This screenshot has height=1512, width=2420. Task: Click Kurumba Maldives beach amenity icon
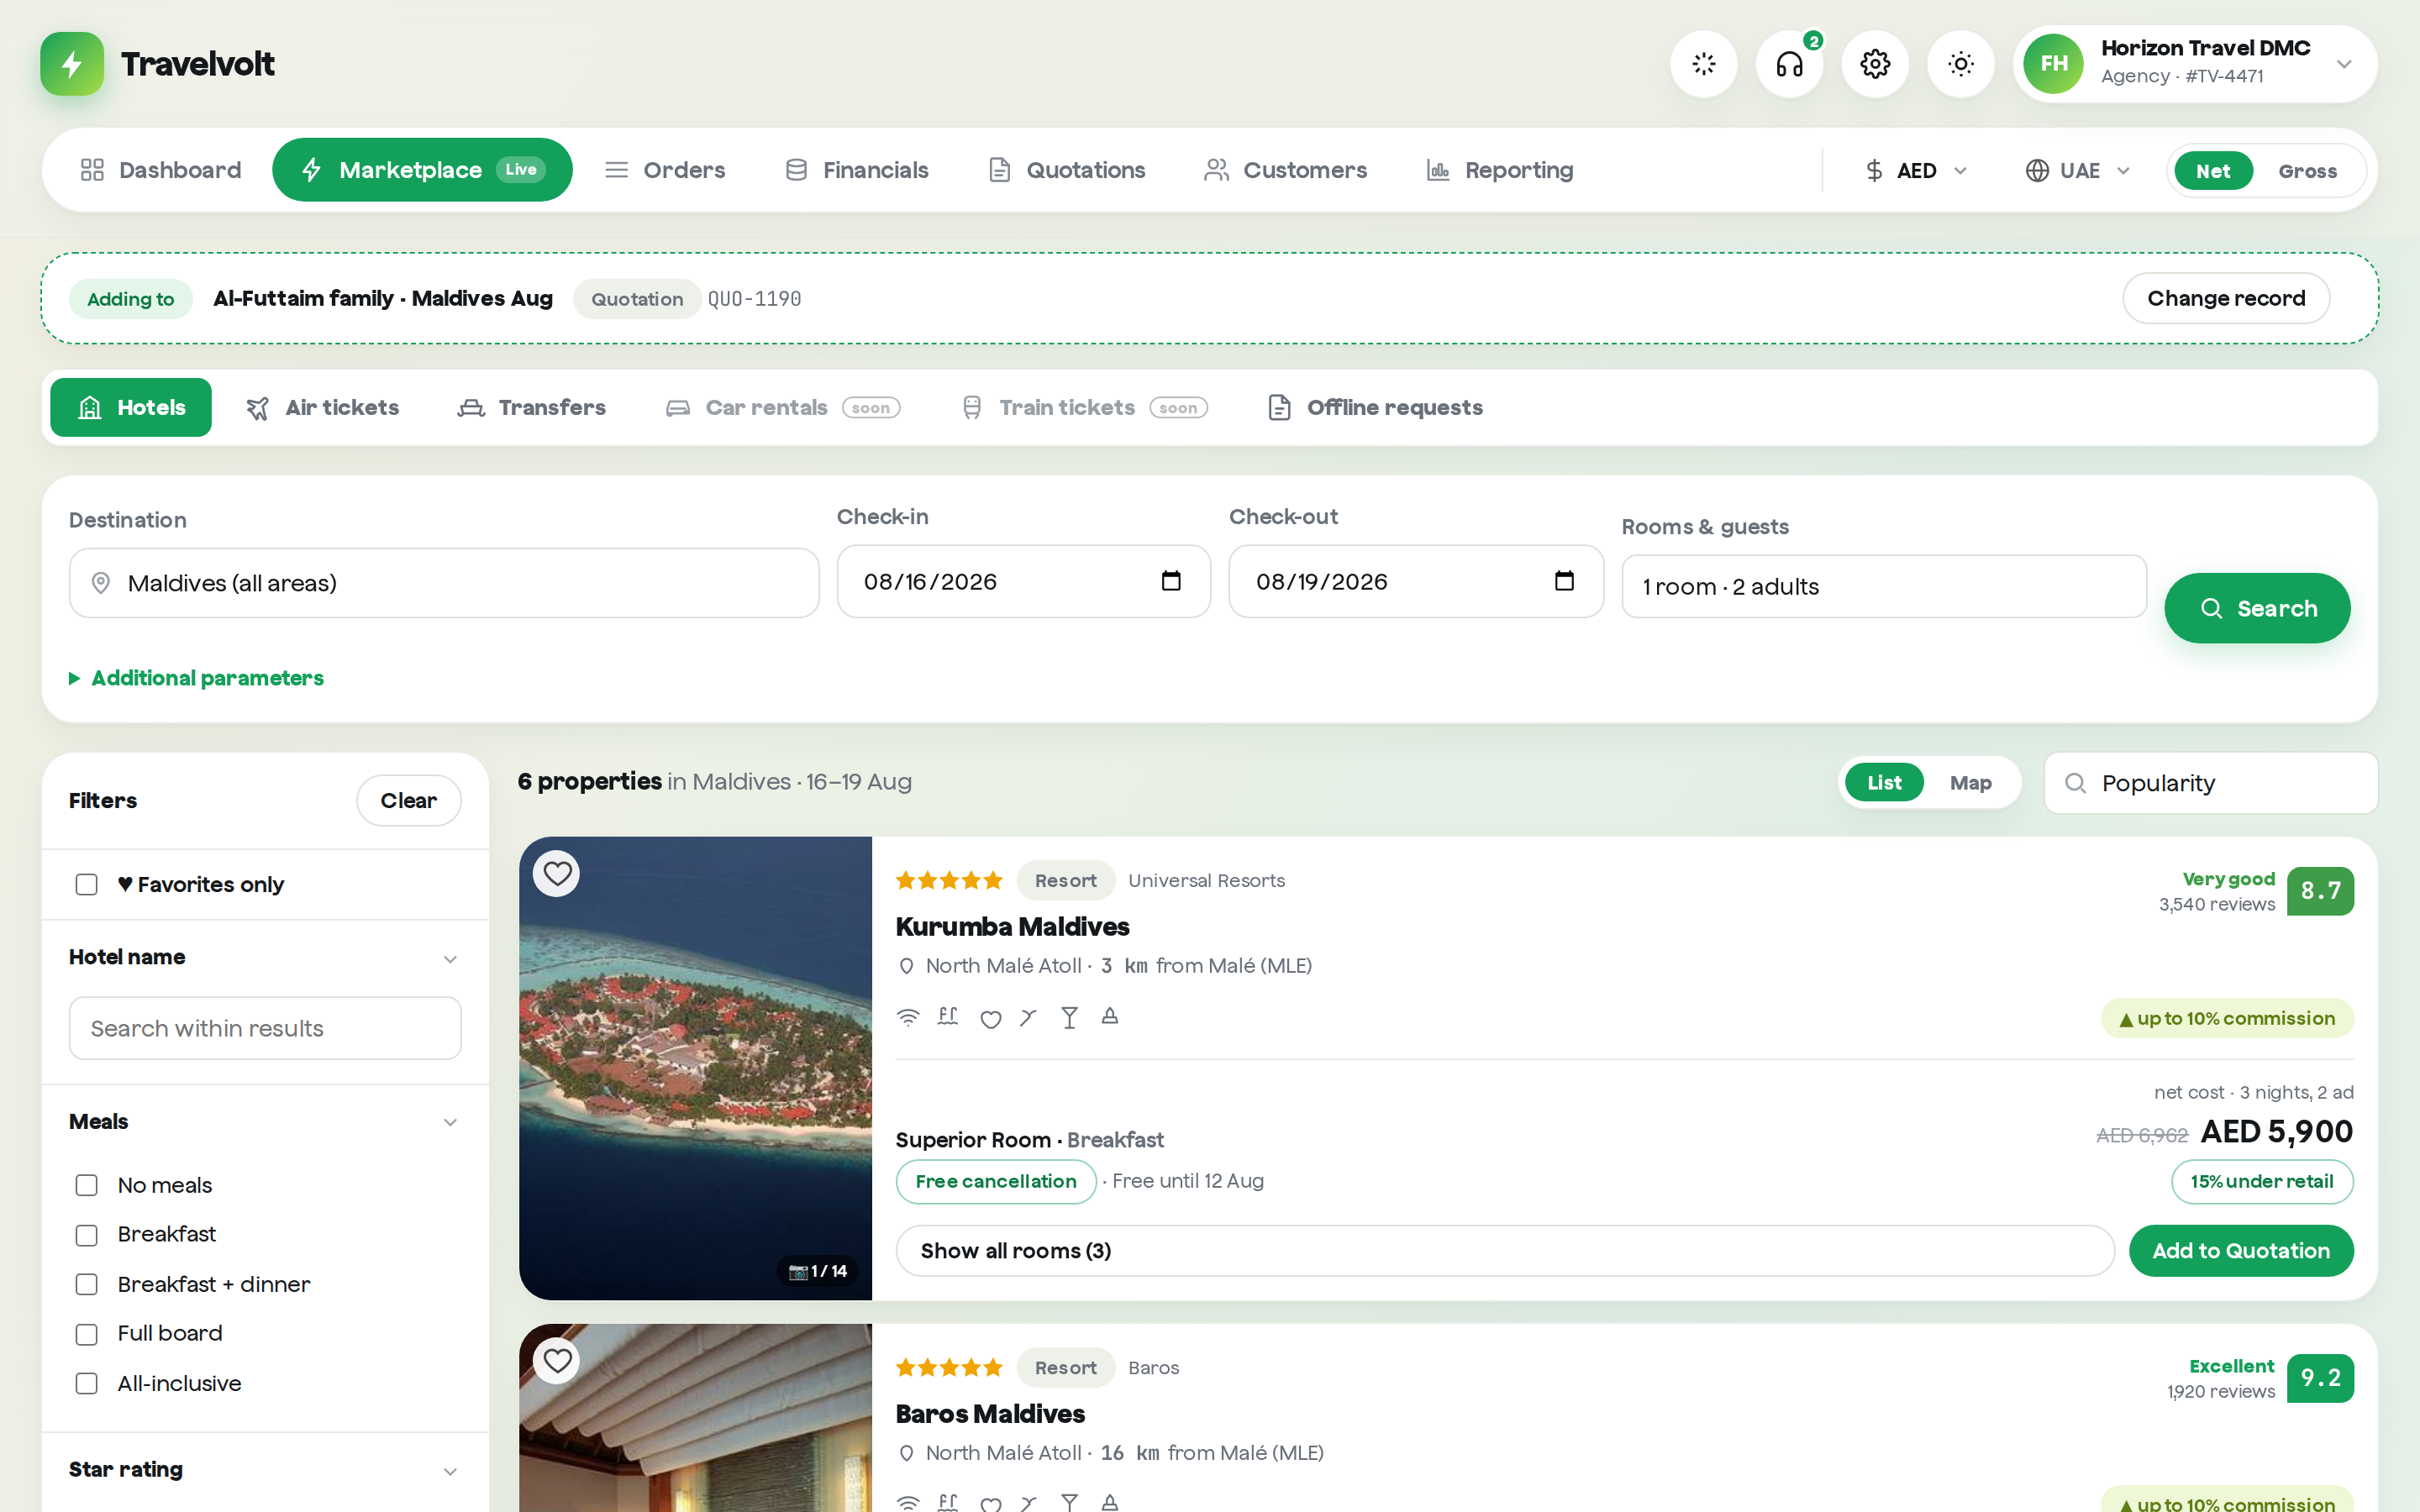[x=1028, y=1017]
